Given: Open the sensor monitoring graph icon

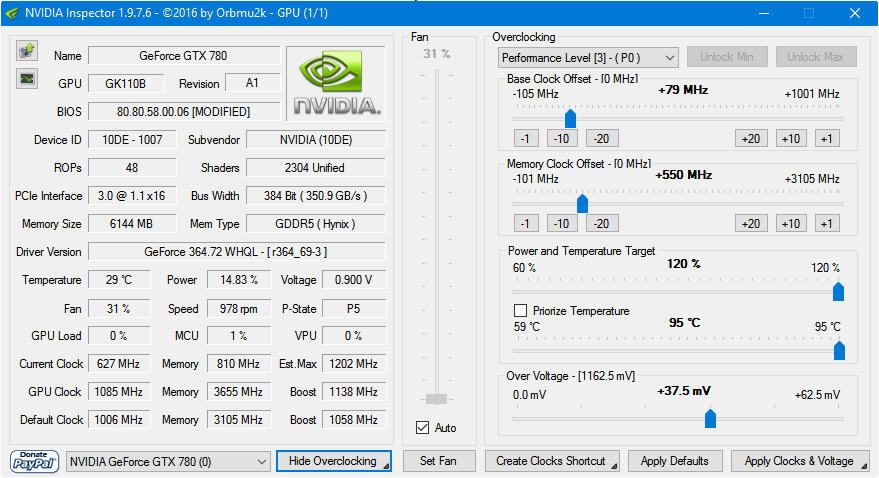Looking at the screenshot, I should [26, 78].
